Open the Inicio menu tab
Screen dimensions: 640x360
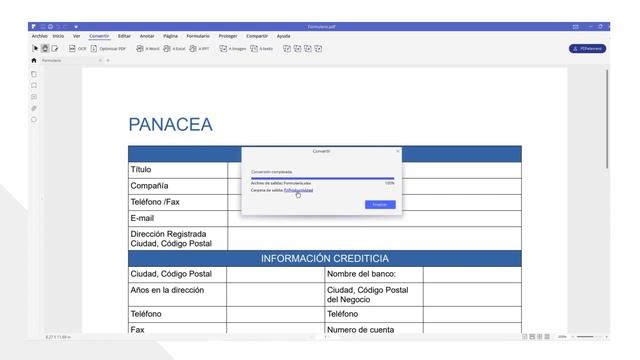tap(58, 36)
